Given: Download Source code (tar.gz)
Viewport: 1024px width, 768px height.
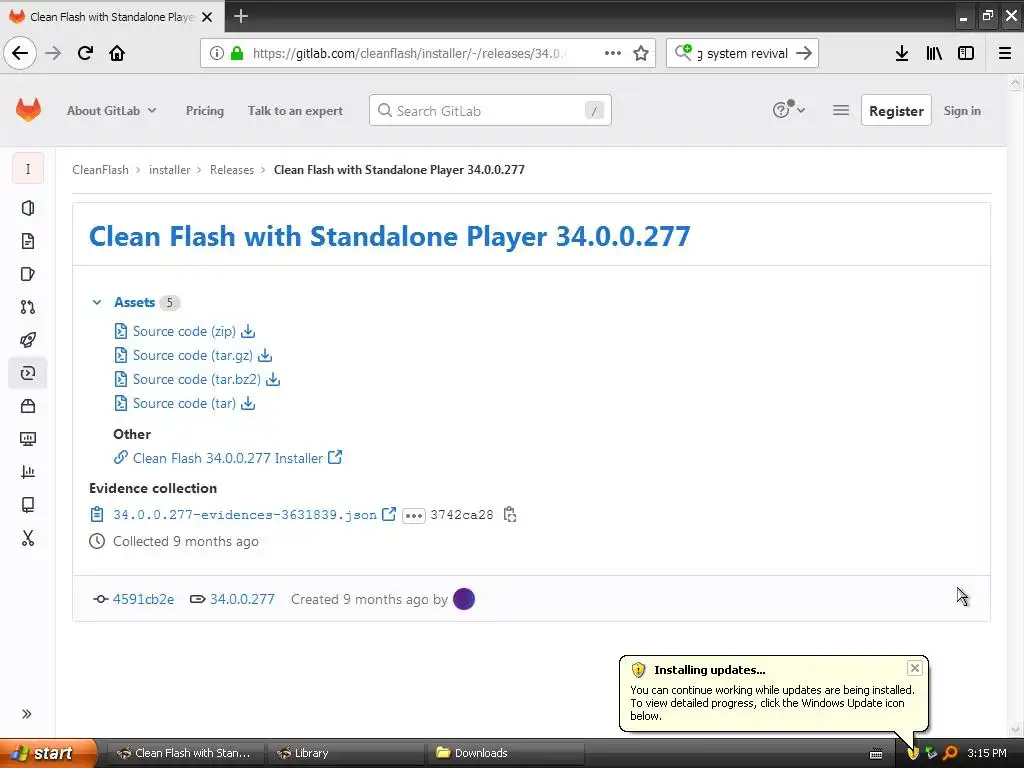Looking at the screenshot, I should click(193, 355).
